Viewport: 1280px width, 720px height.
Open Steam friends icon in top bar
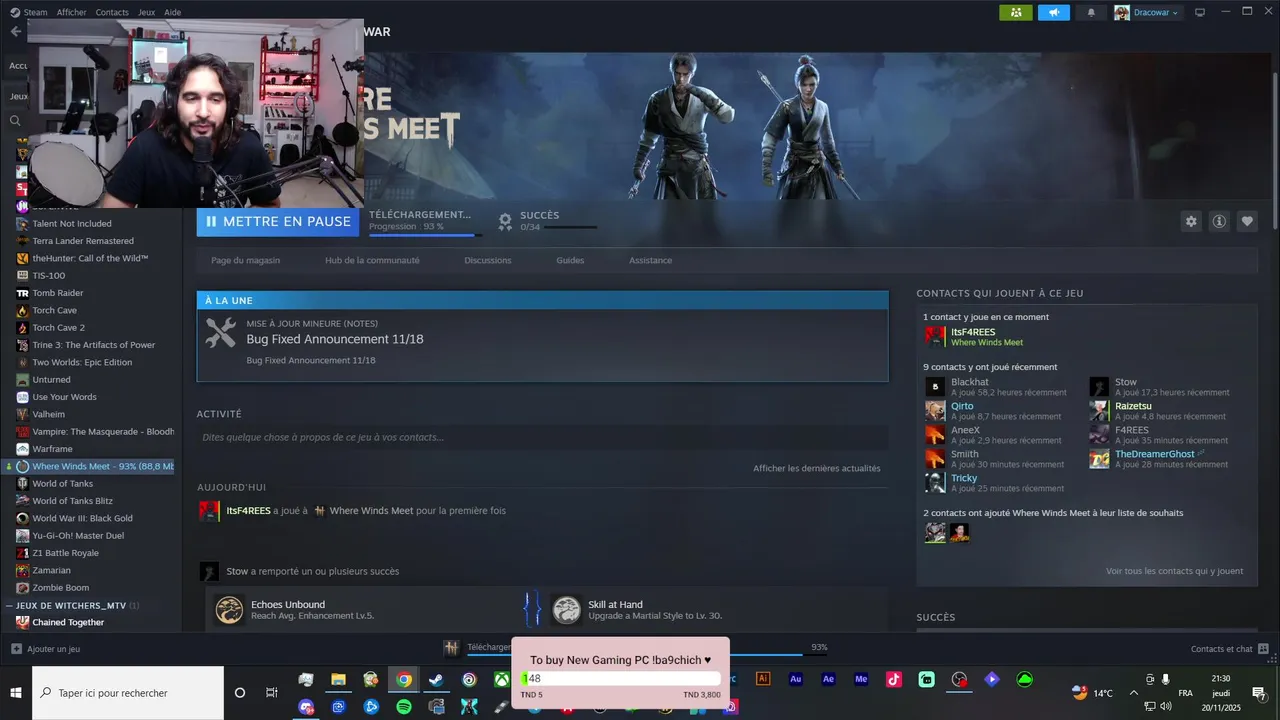point(1016,12)
